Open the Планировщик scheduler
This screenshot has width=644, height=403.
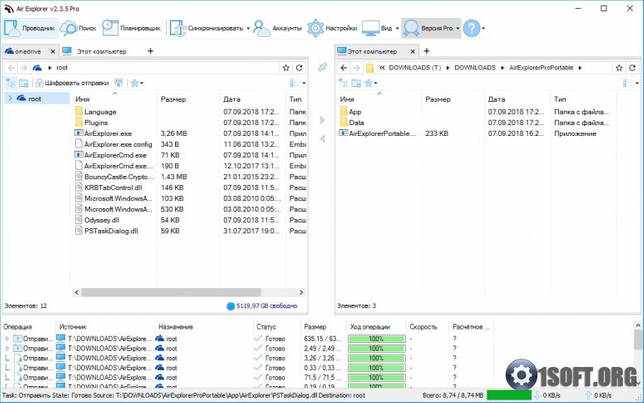coord(131,28)
